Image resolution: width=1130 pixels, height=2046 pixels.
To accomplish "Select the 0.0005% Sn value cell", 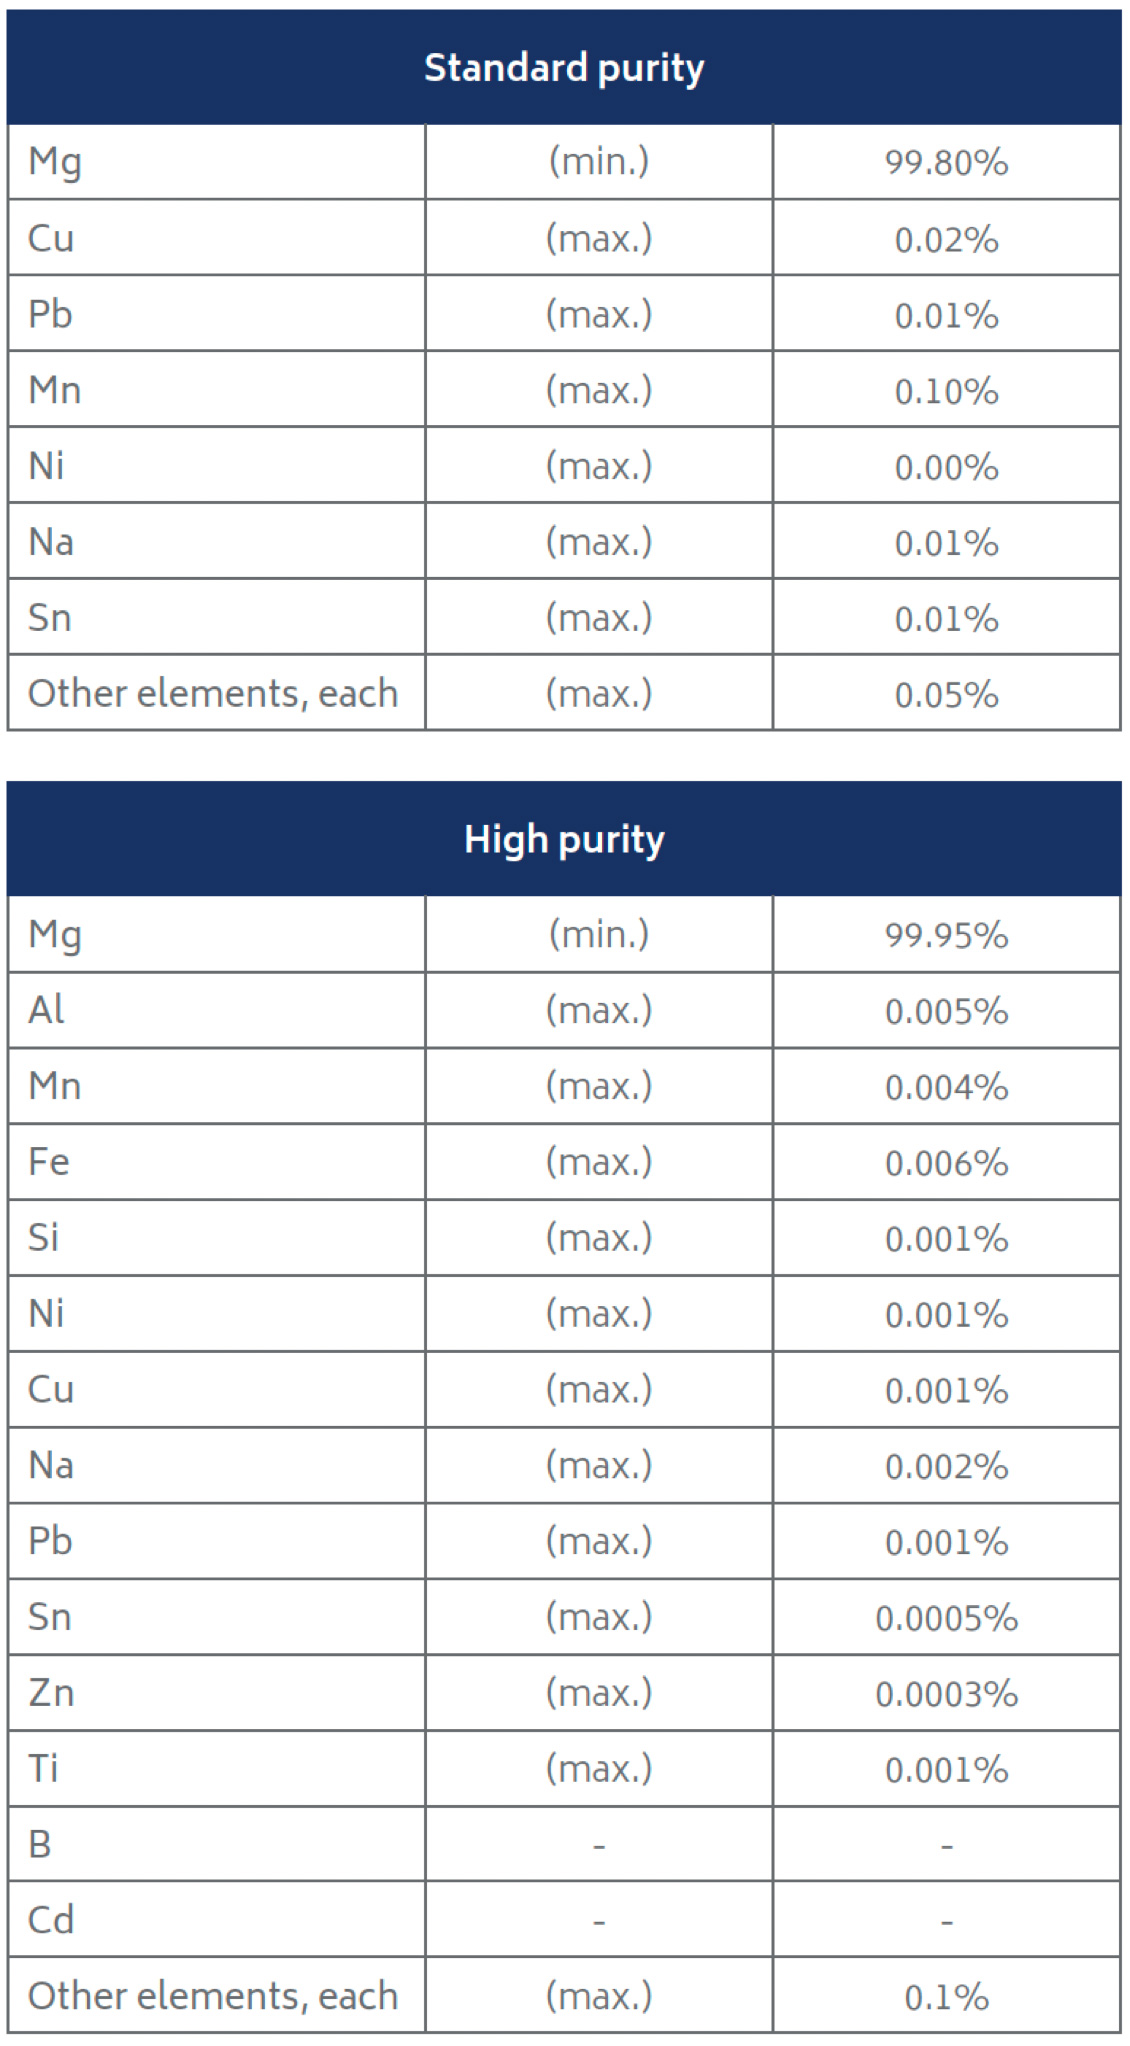I will tap(946, 1619).
